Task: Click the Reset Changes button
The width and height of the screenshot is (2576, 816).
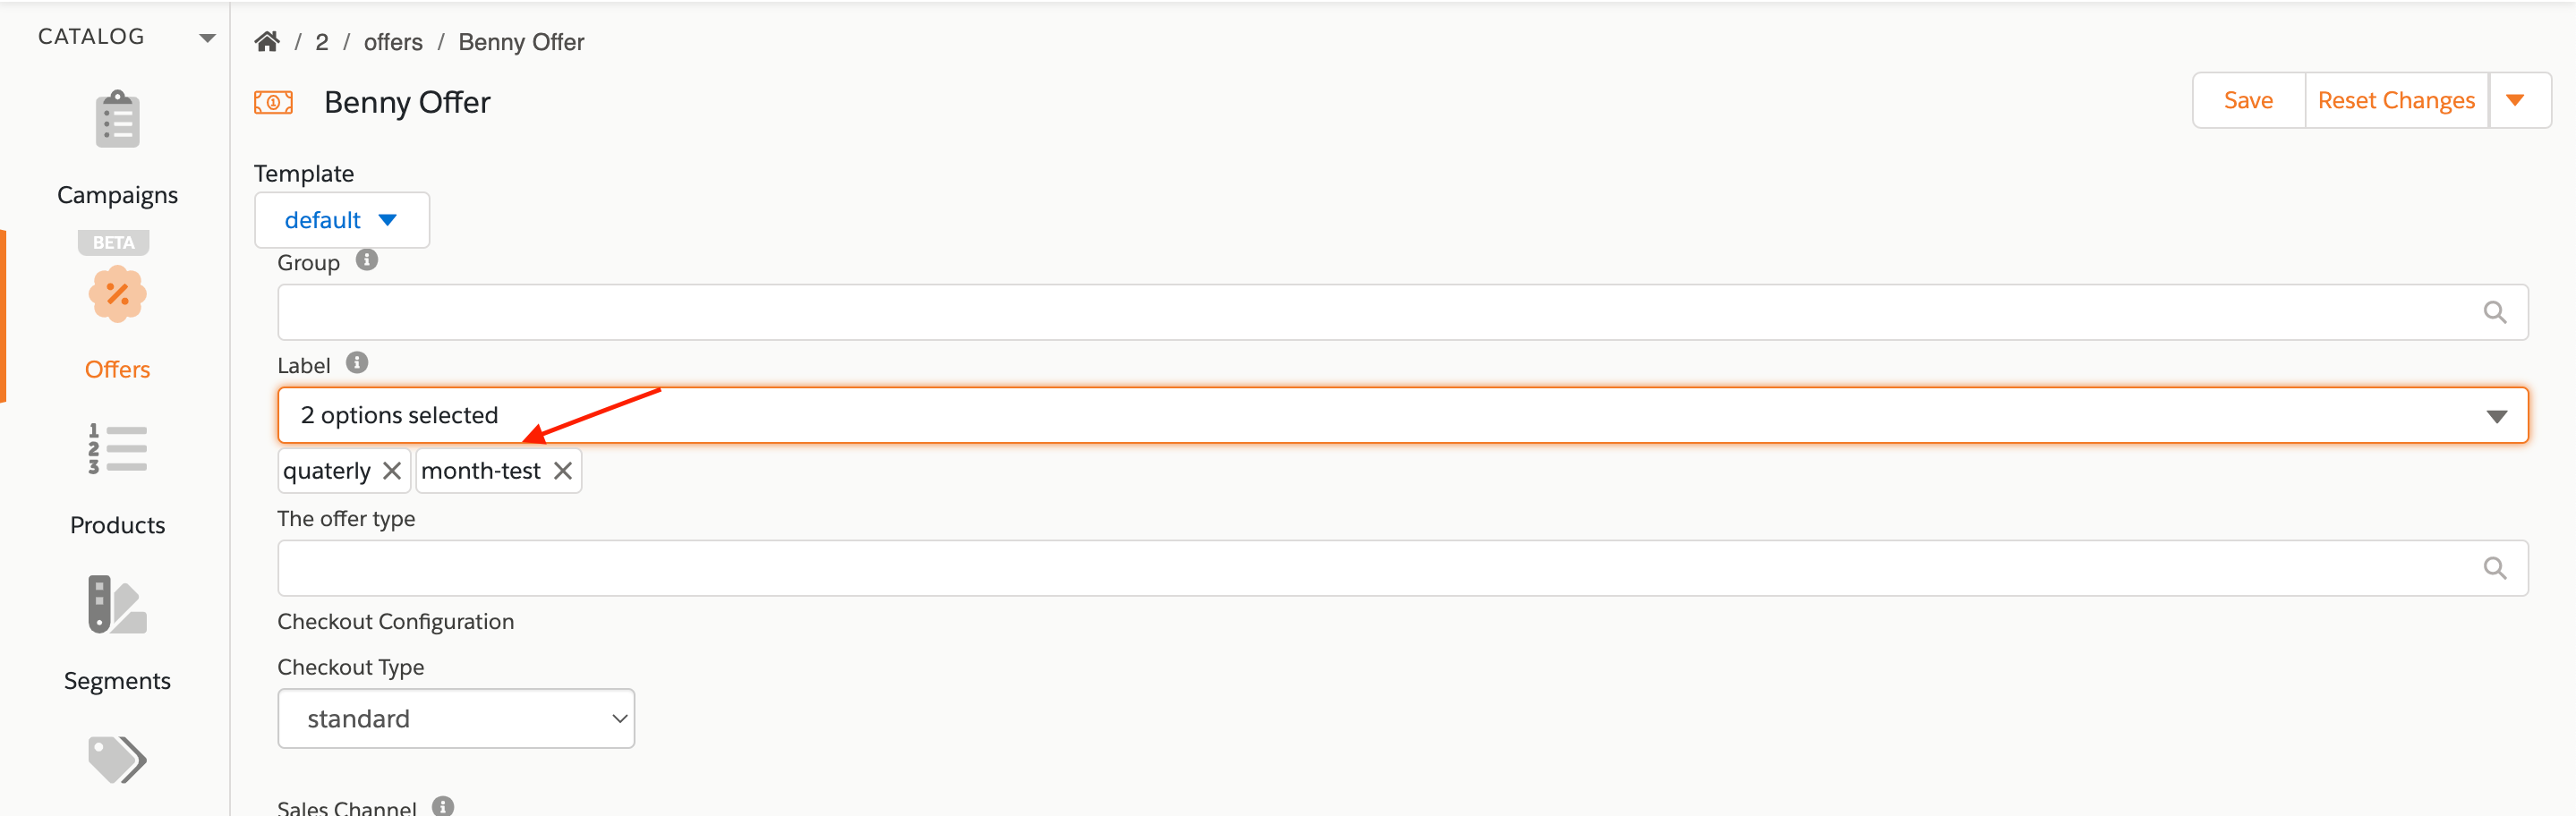Action: click(x=2395, y=100)
